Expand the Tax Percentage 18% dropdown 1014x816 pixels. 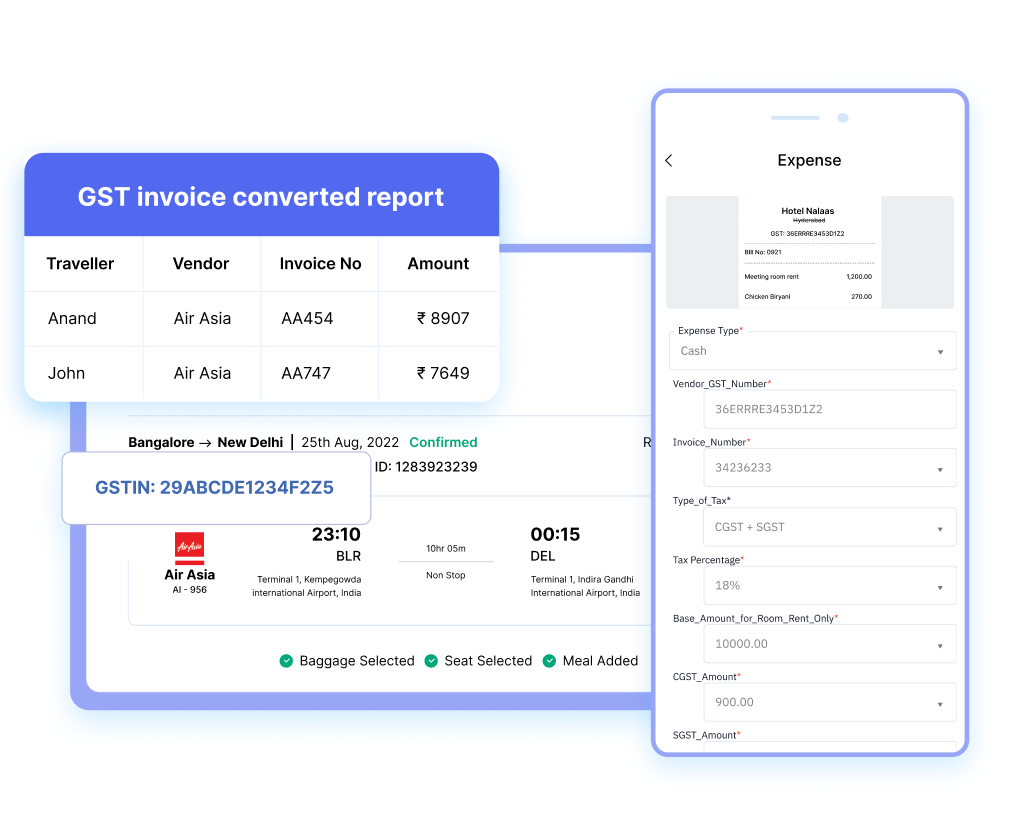coord(812,586)
